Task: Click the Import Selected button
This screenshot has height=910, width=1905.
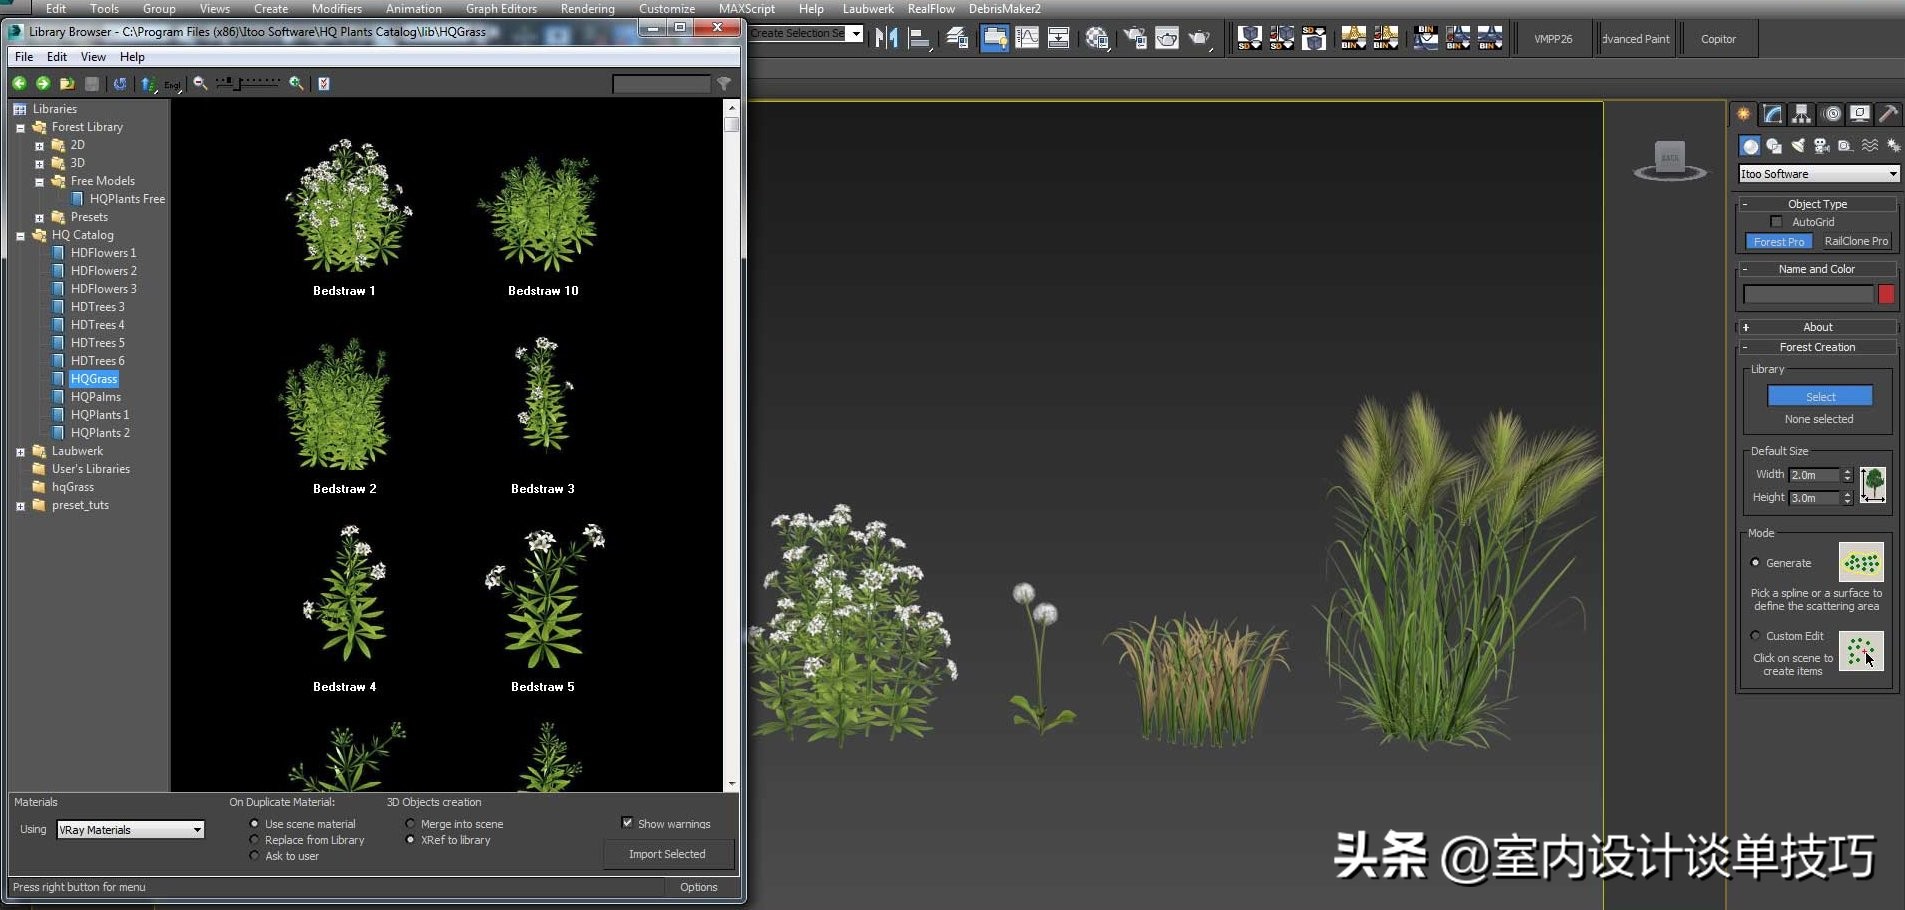Action: click(x=667, y=854)
